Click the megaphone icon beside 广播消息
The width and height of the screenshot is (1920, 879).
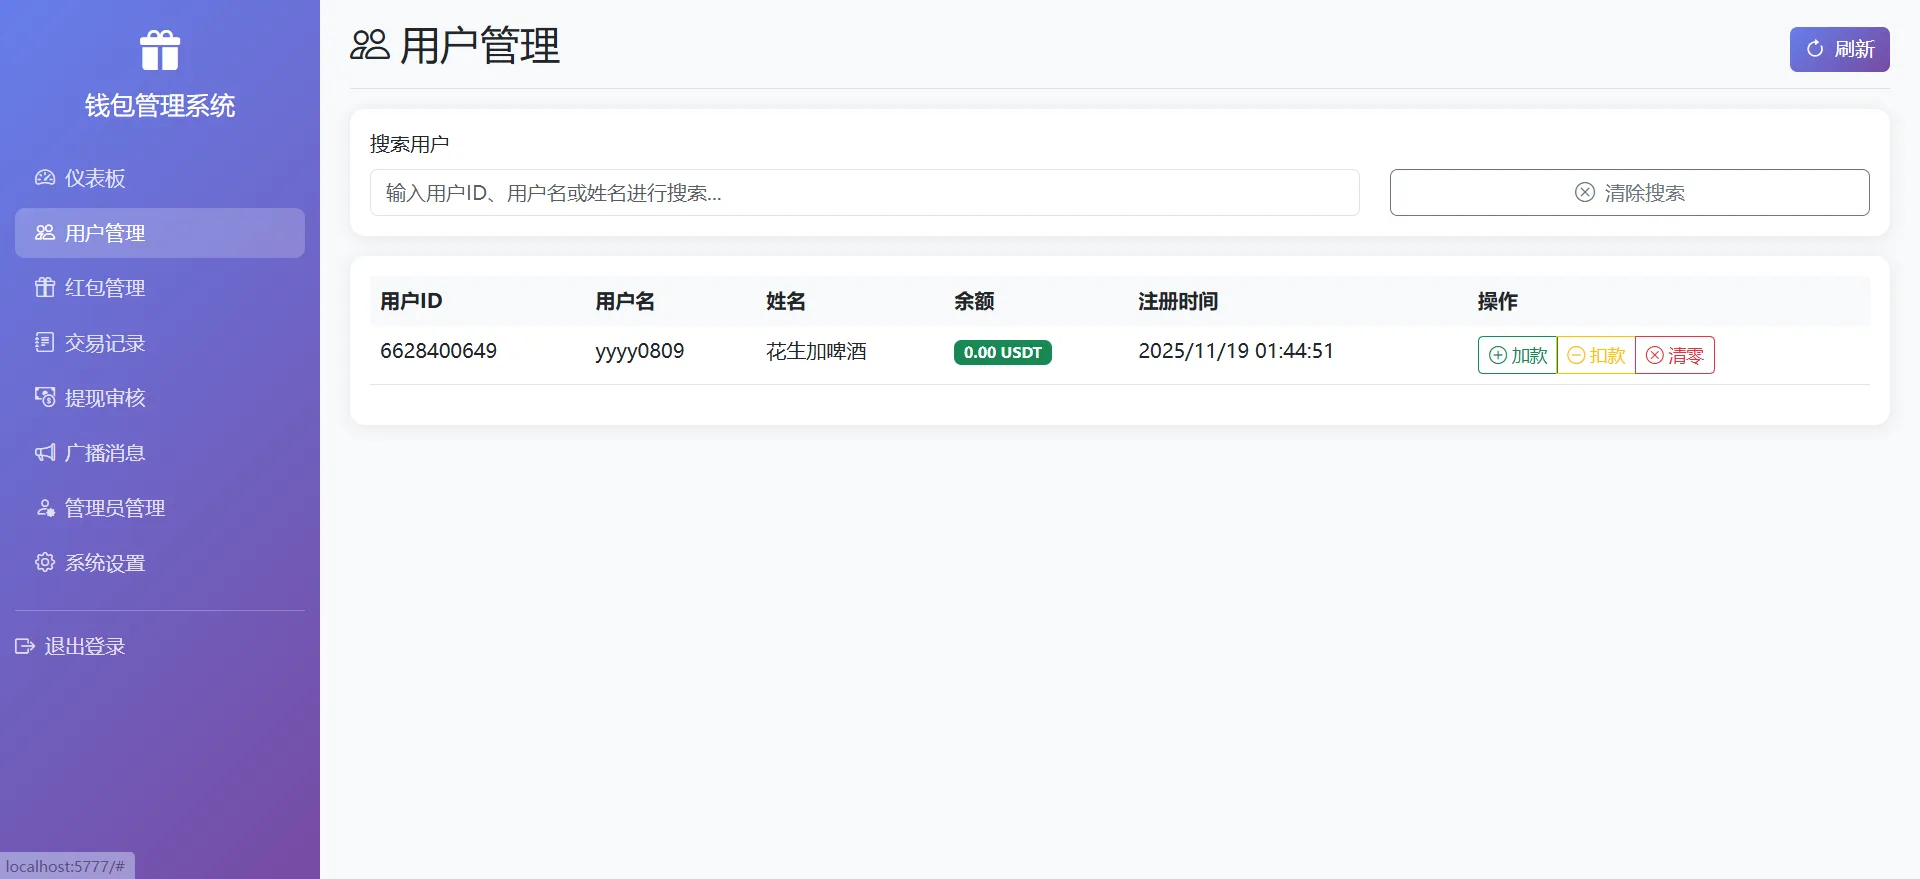45,453
